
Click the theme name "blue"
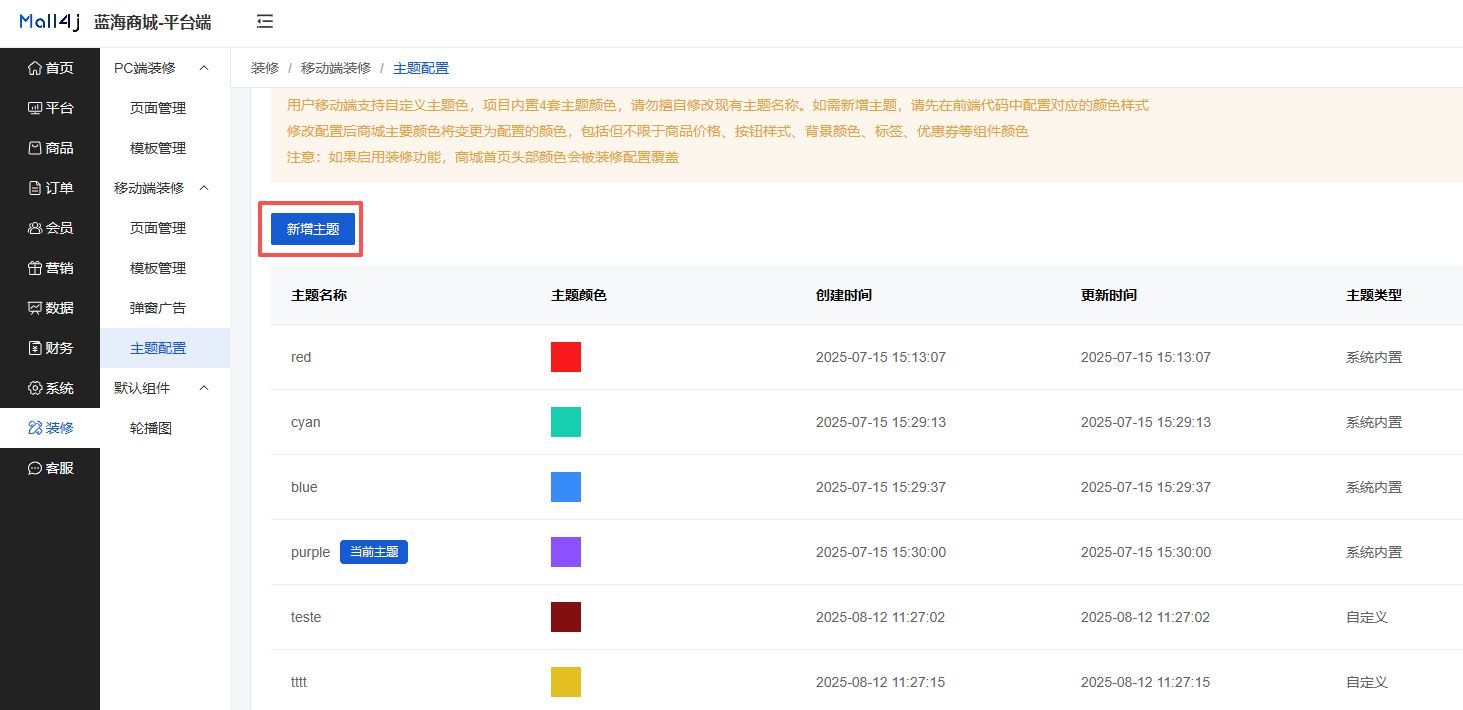[304, 487]
